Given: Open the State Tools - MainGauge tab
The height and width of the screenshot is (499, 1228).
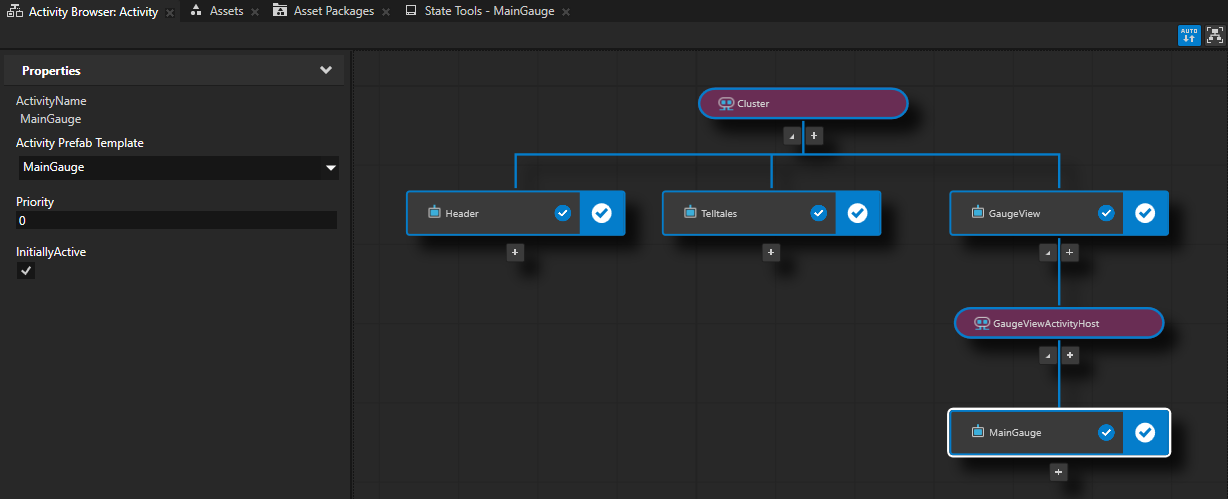Looking at the screenshot, I should [489, 12].
